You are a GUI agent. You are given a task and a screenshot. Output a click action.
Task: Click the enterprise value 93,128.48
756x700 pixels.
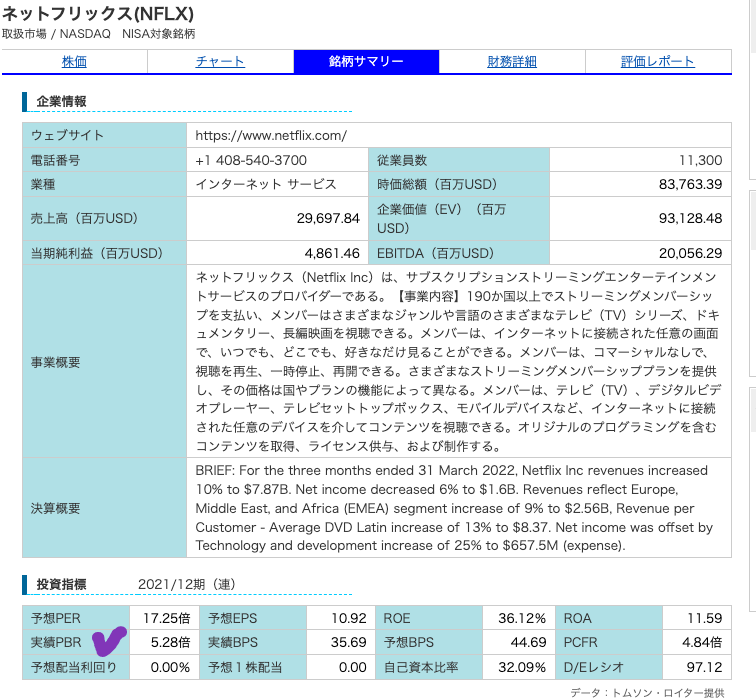click(x=690, y=218)
